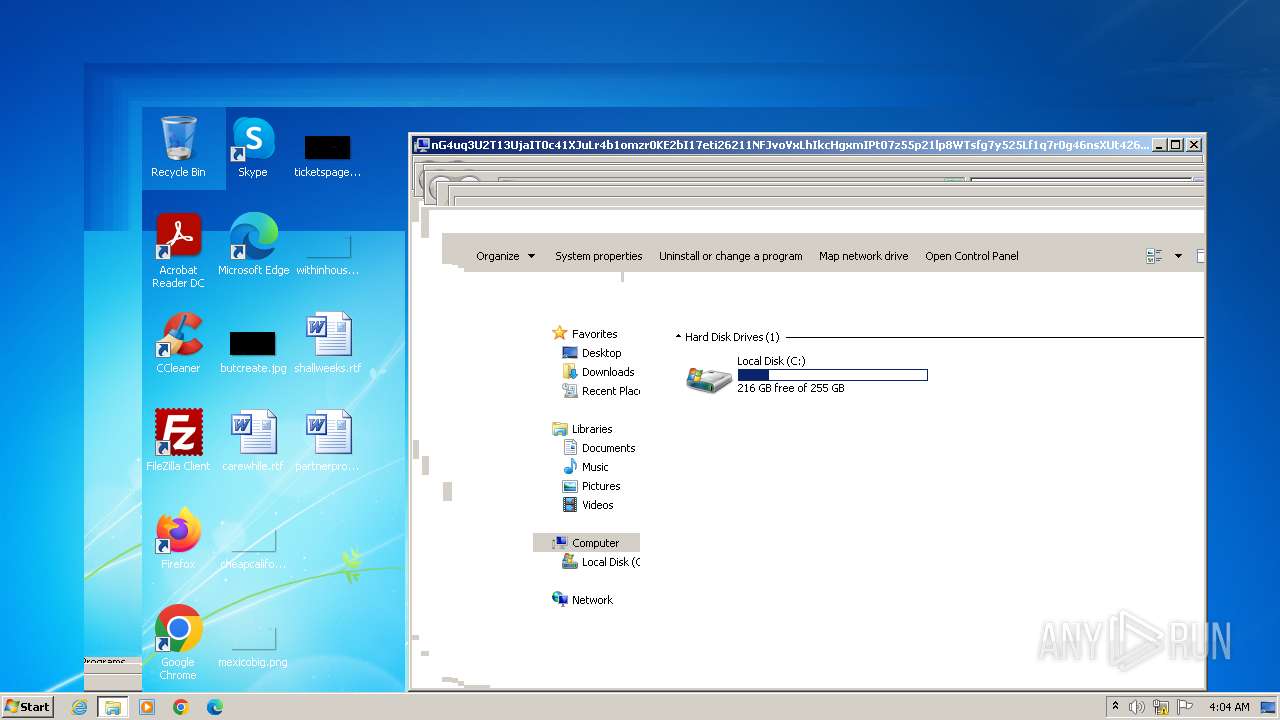Open the Action Center flag icon
This screenshot has width=1280, height=720.
[1185, 707]
